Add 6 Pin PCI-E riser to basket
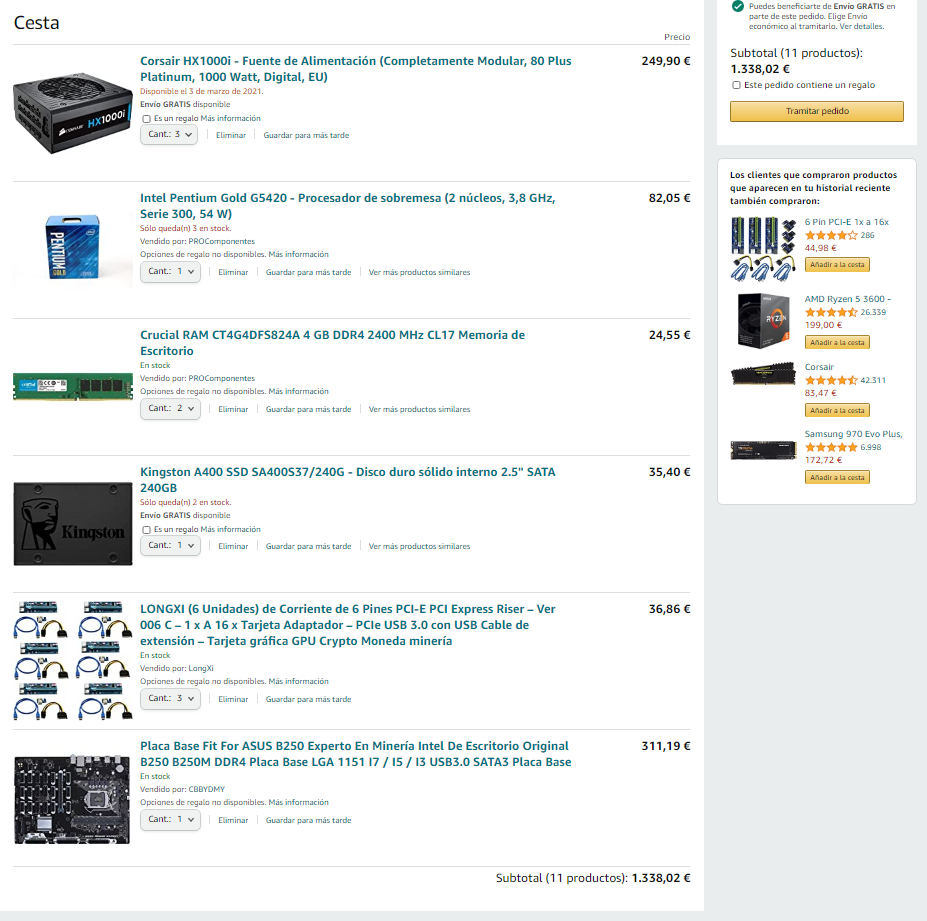This screenshot has height=921, width=927. pos(837,265)
